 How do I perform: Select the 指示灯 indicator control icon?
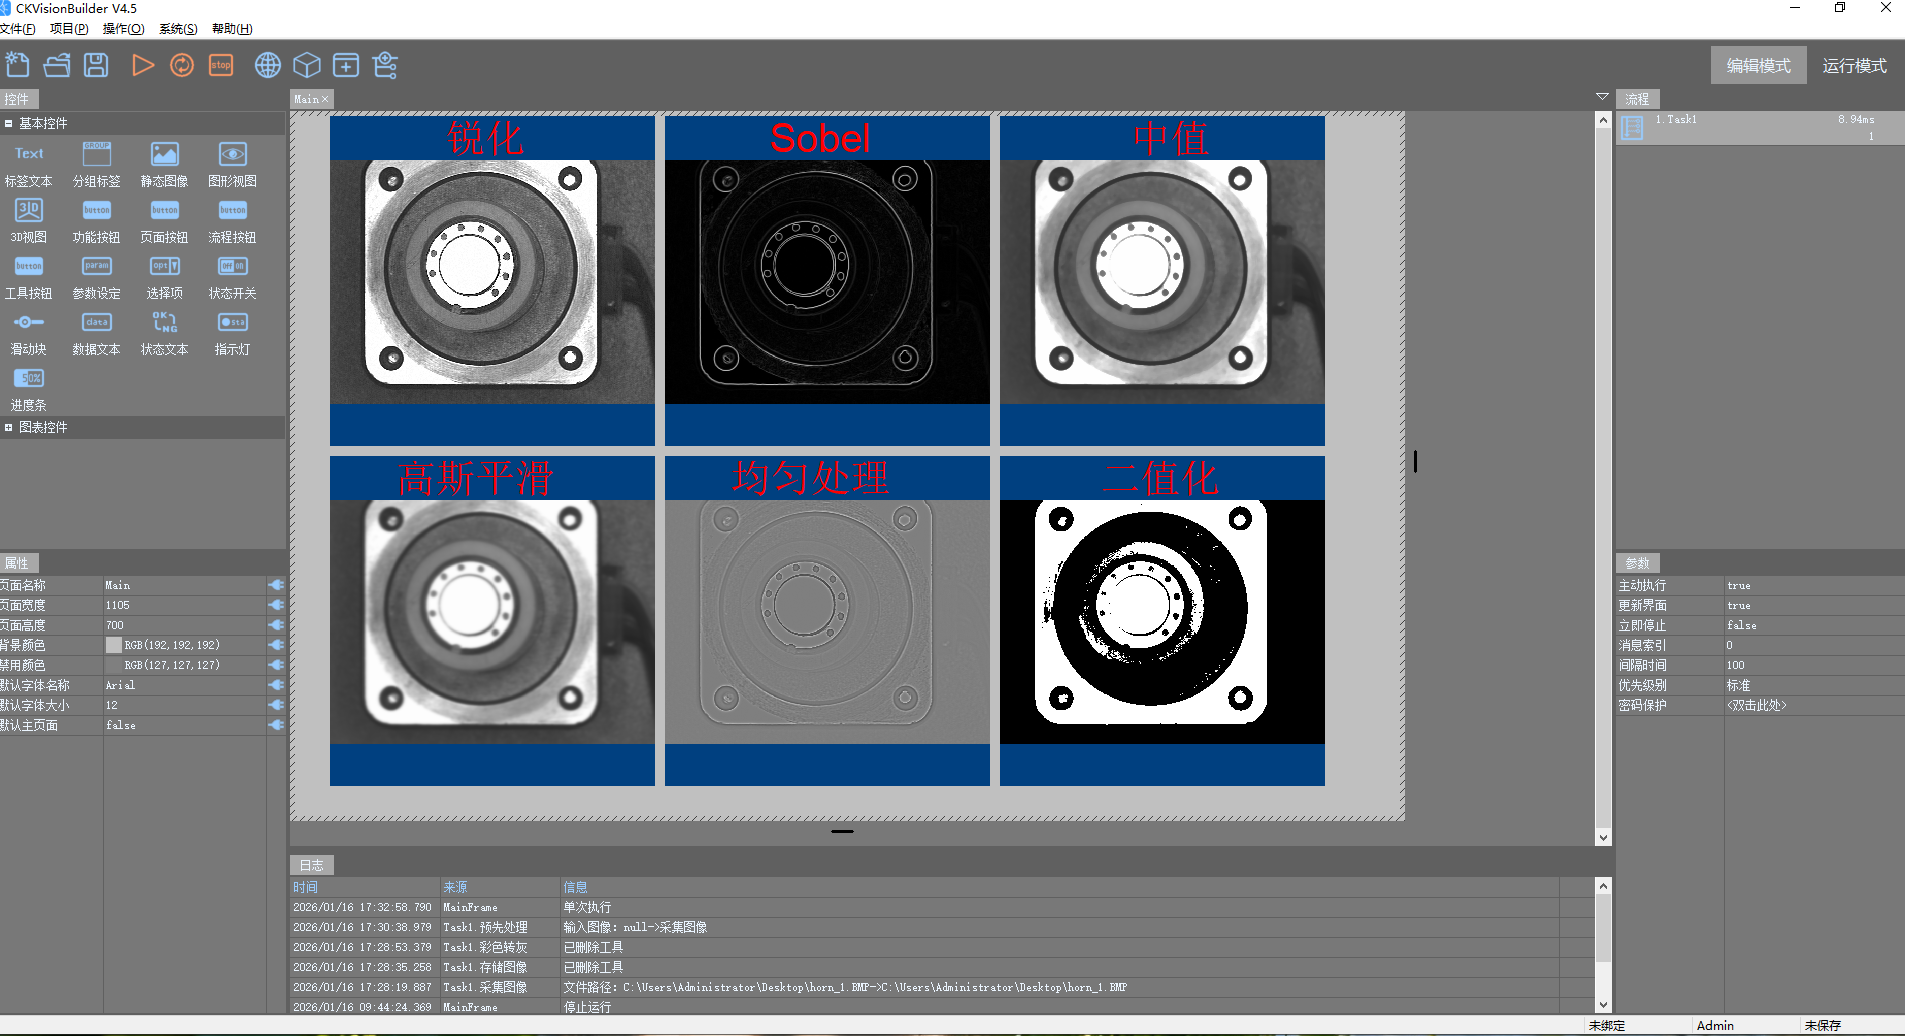[232, 323]
